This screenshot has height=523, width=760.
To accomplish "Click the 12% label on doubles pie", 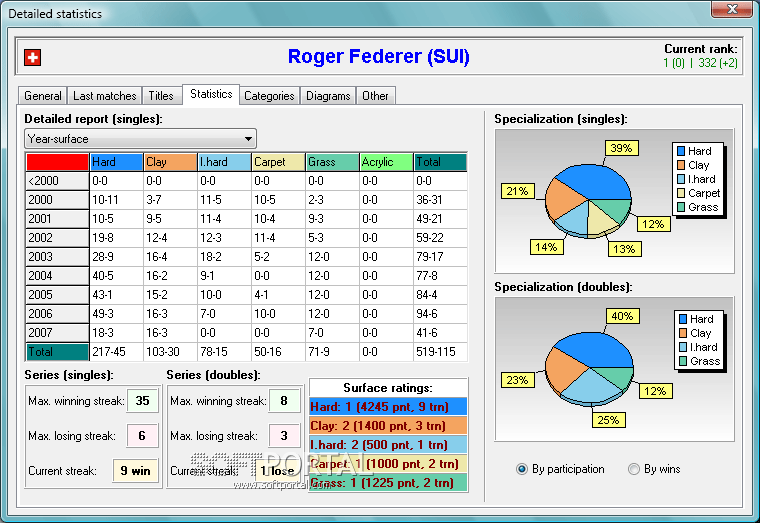I will [x=655, y=391].
